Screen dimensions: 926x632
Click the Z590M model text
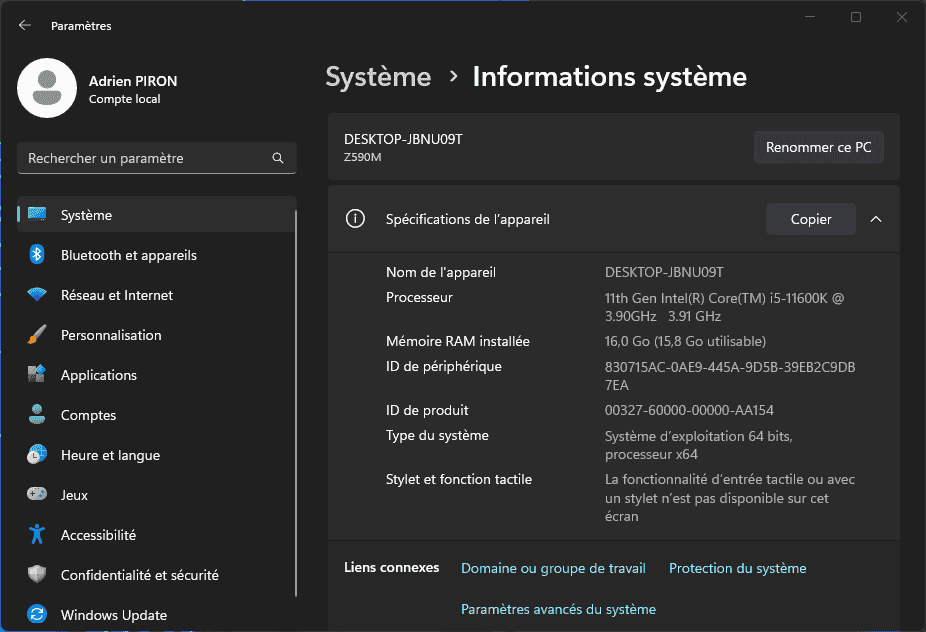click(363, 157)
